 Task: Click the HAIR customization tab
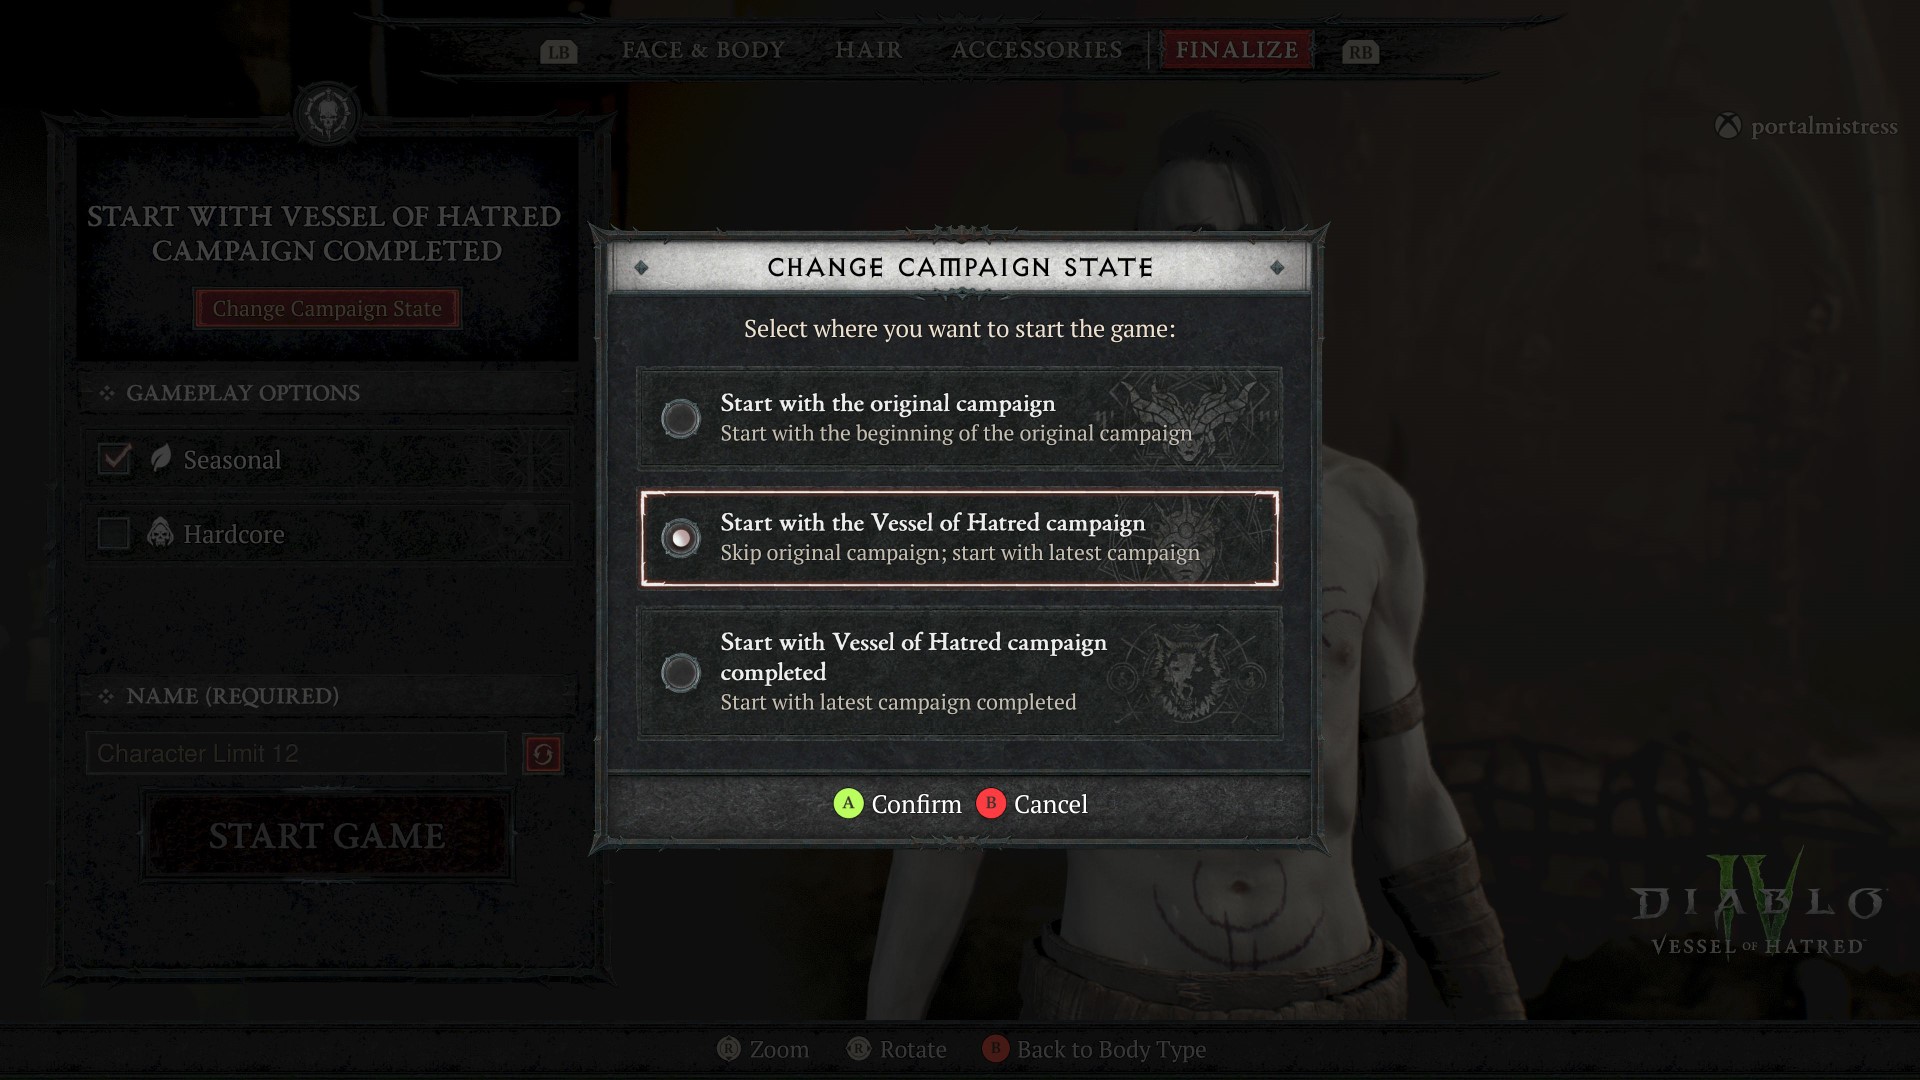click(870, 49)
